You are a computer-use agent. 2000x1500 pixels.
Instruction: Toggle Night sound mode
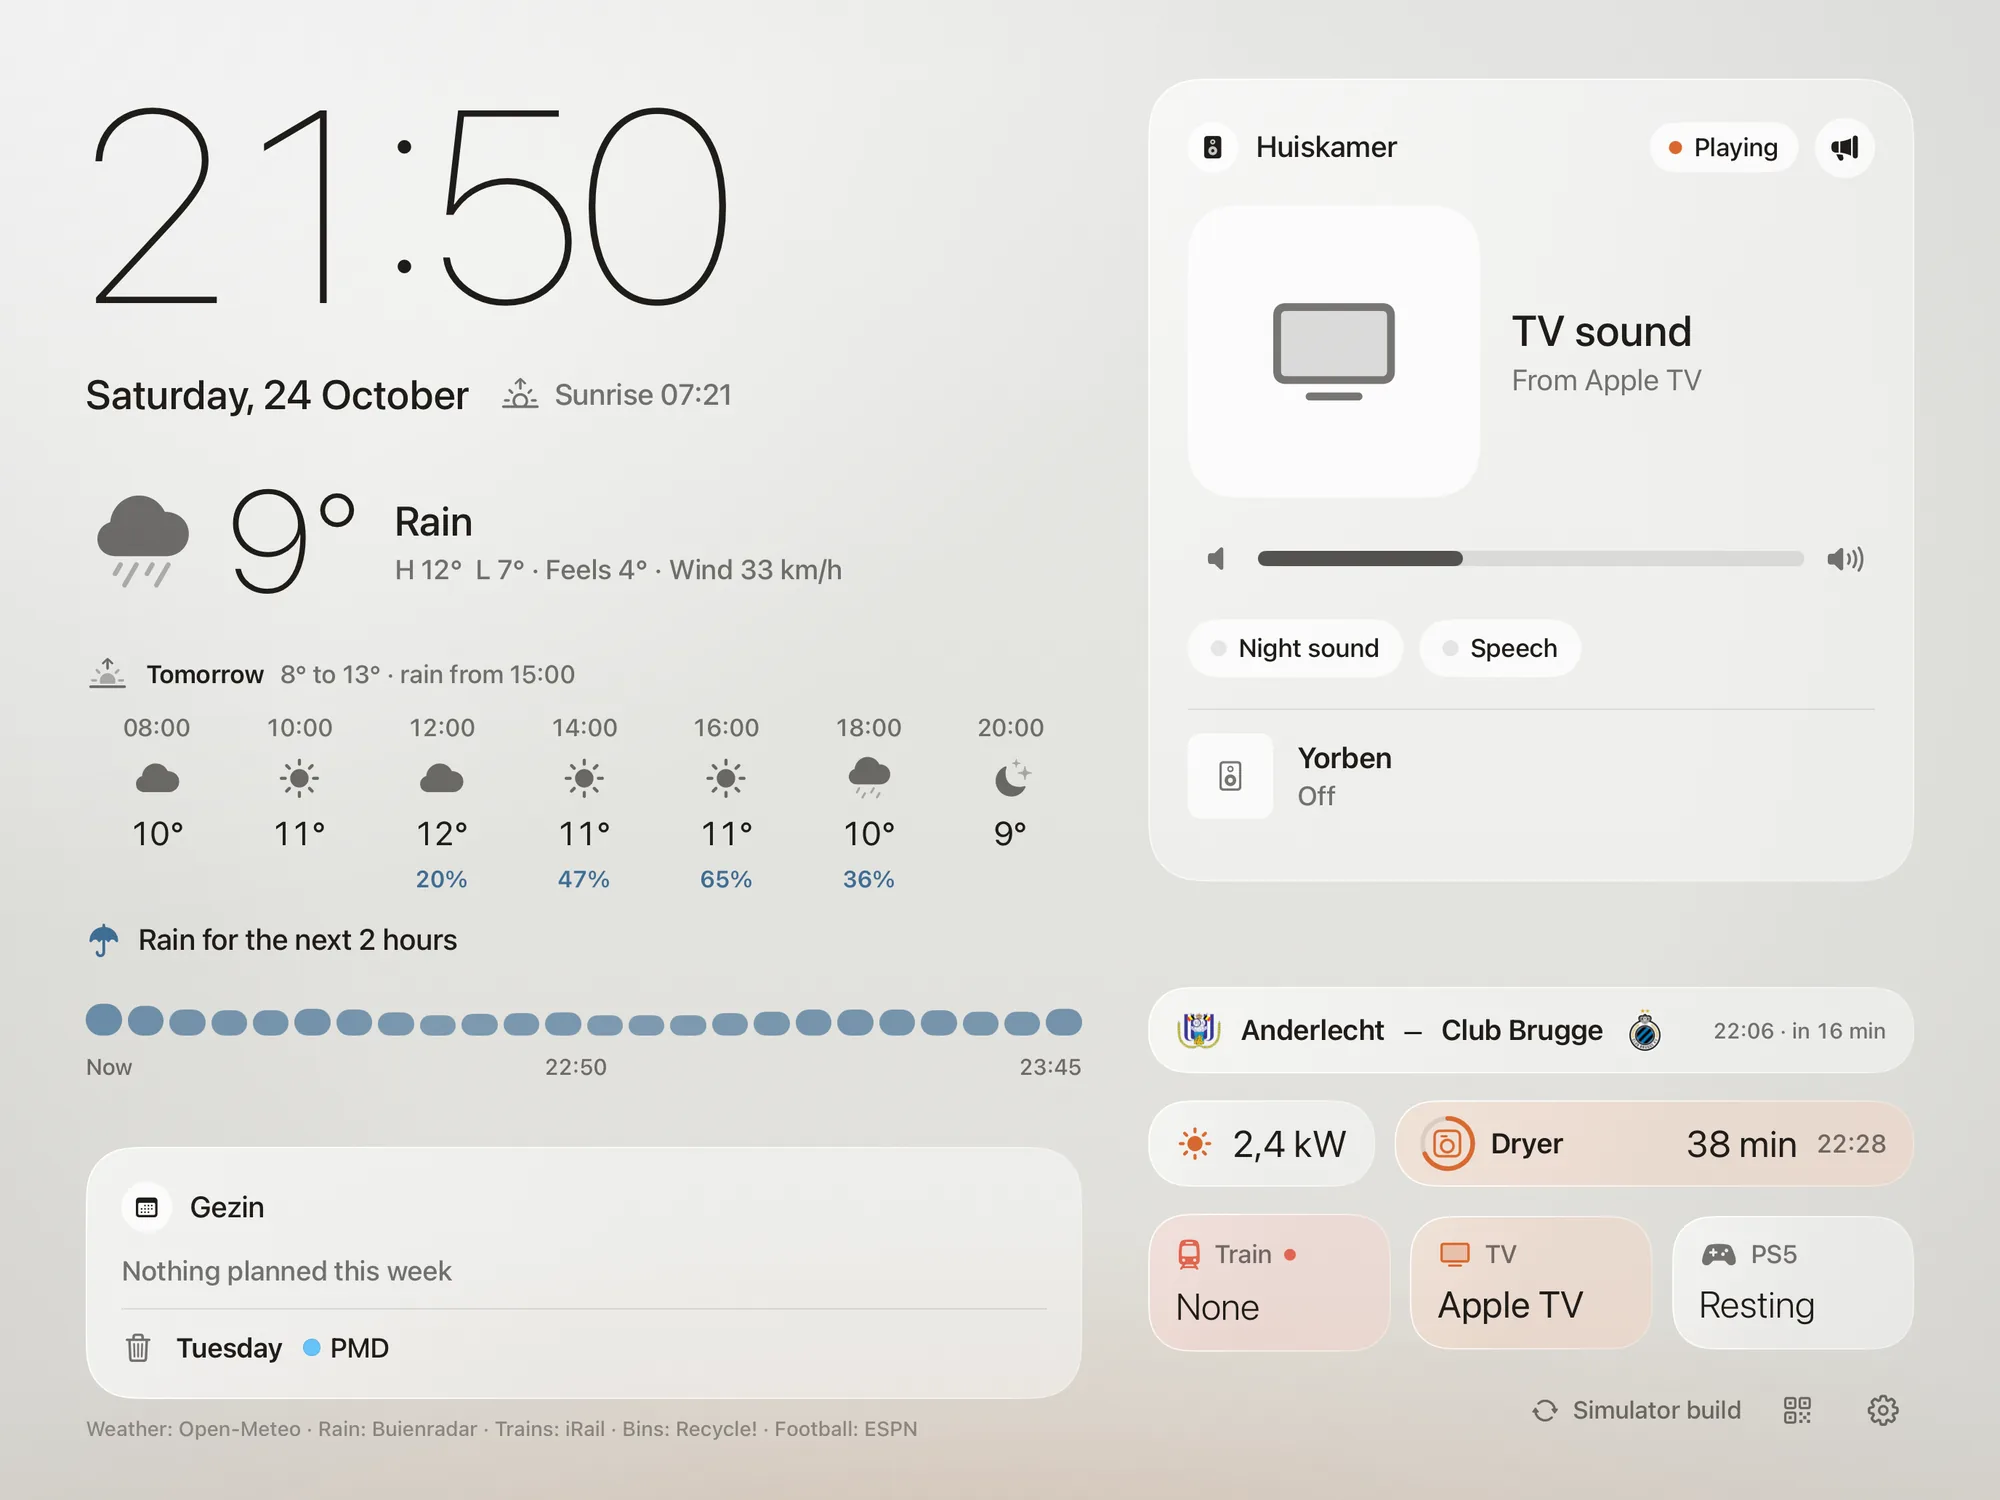(1295, 648)
